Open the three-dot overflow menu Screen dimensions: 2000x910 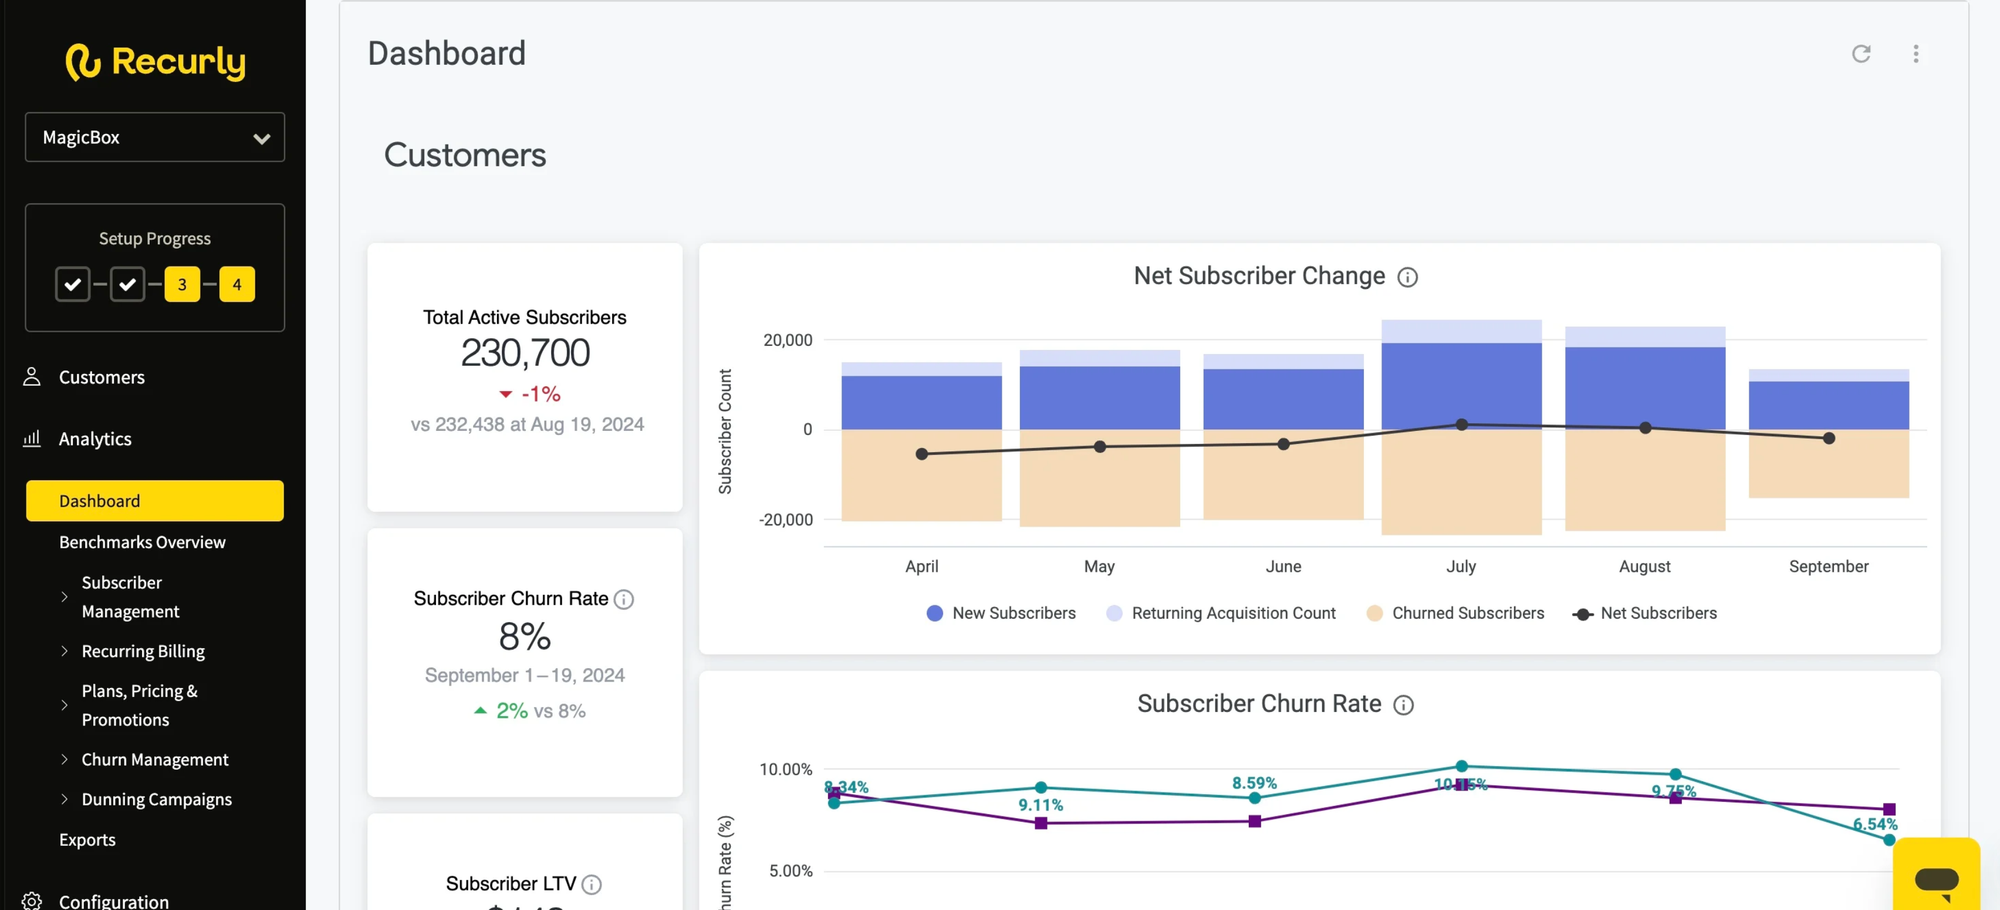tap(1916, 54)
